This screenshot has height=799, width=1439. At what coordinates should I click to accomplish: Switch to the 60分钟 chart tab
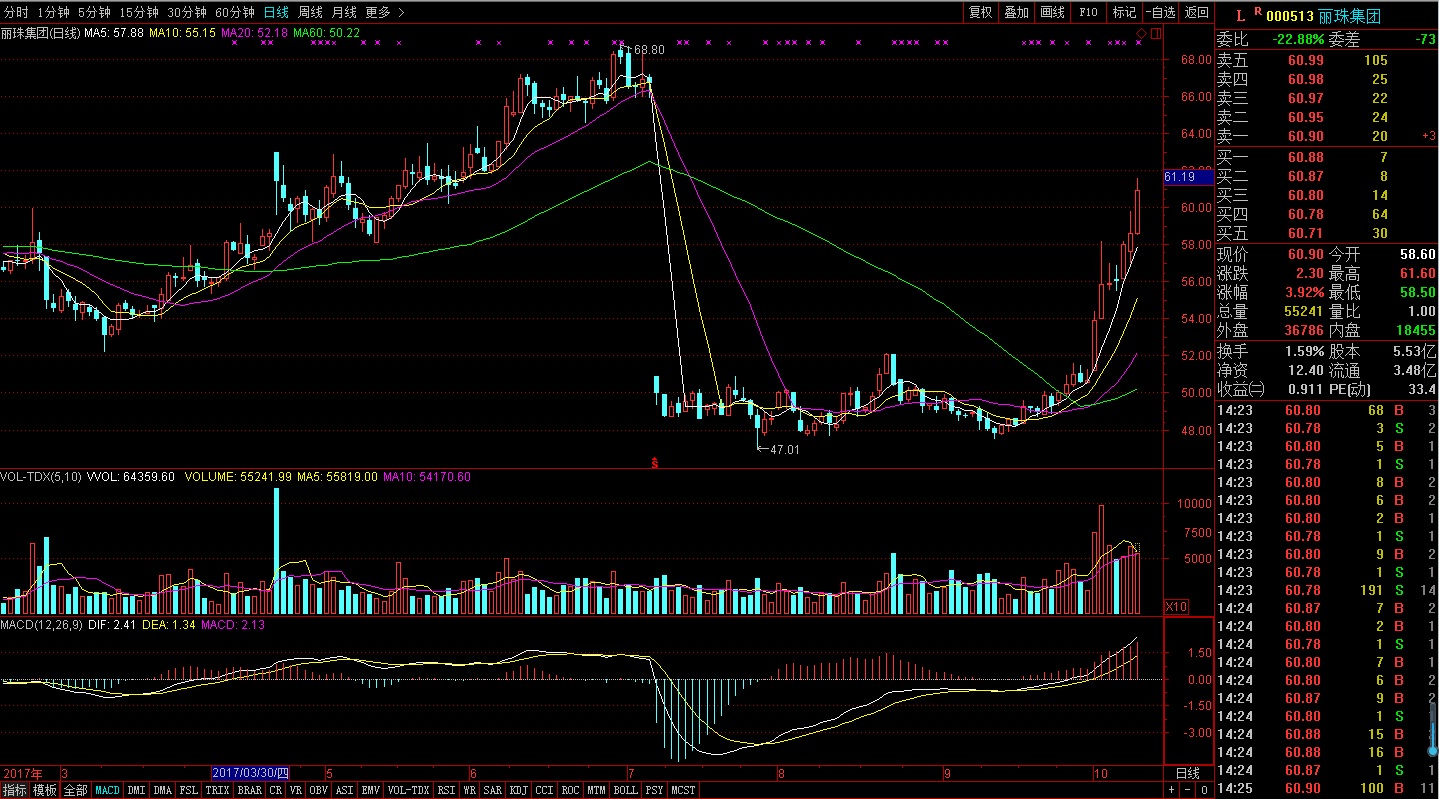[x=235, y=12]
